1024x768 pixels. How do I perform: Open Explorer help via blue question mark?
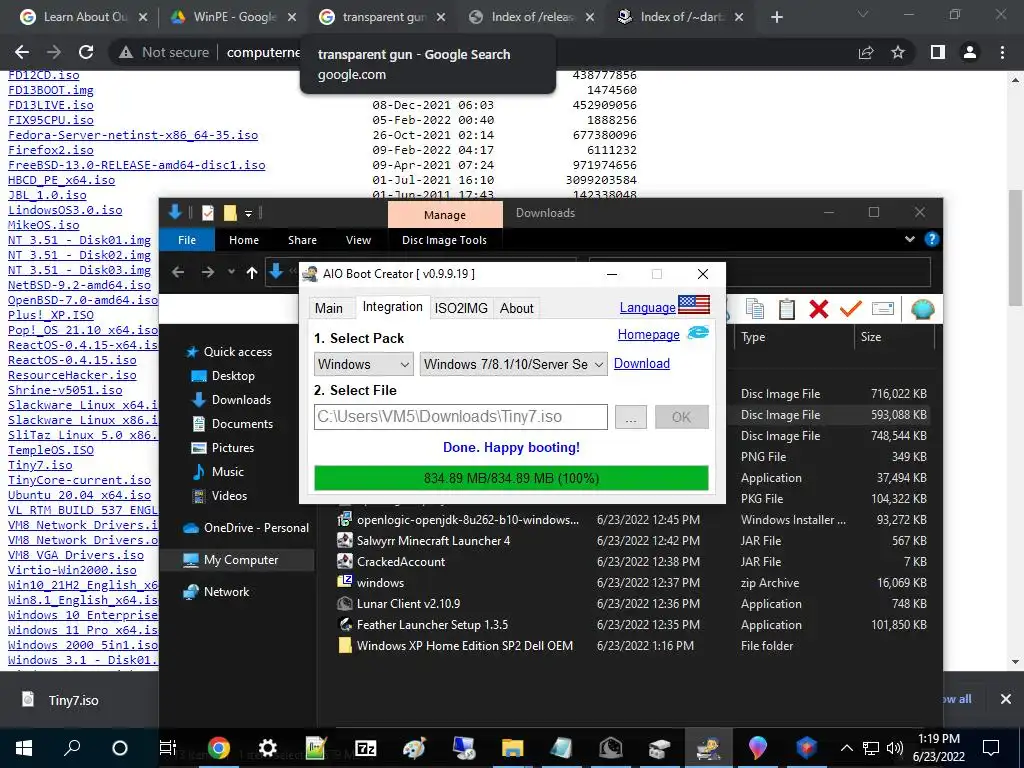[x=932, y=239]
